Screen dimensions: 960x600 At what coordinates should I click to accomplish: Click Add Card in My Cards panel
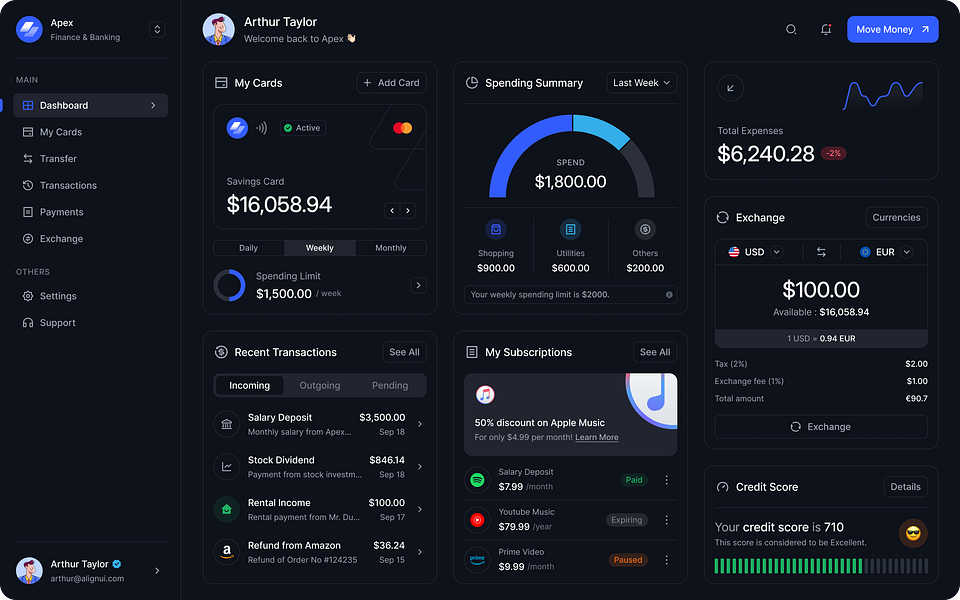click(391, 83)
